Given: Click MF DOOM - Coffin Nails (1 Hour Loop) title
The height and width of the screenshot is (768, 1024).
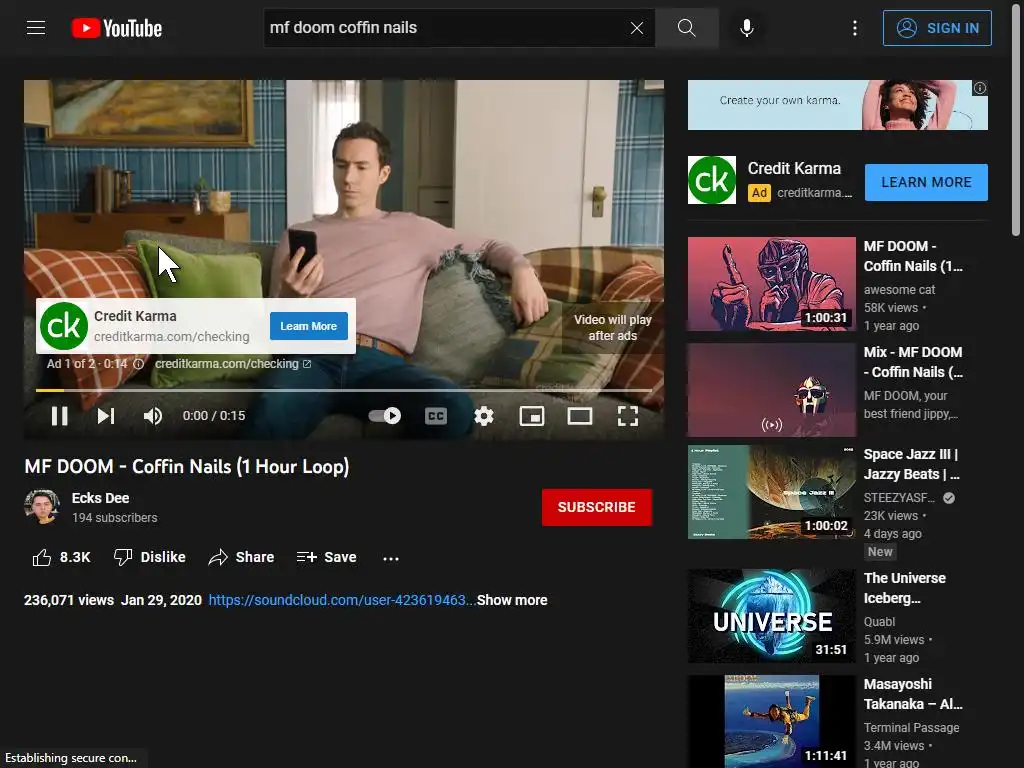Looking at the screenshot, I should click(x=187, y=467).
